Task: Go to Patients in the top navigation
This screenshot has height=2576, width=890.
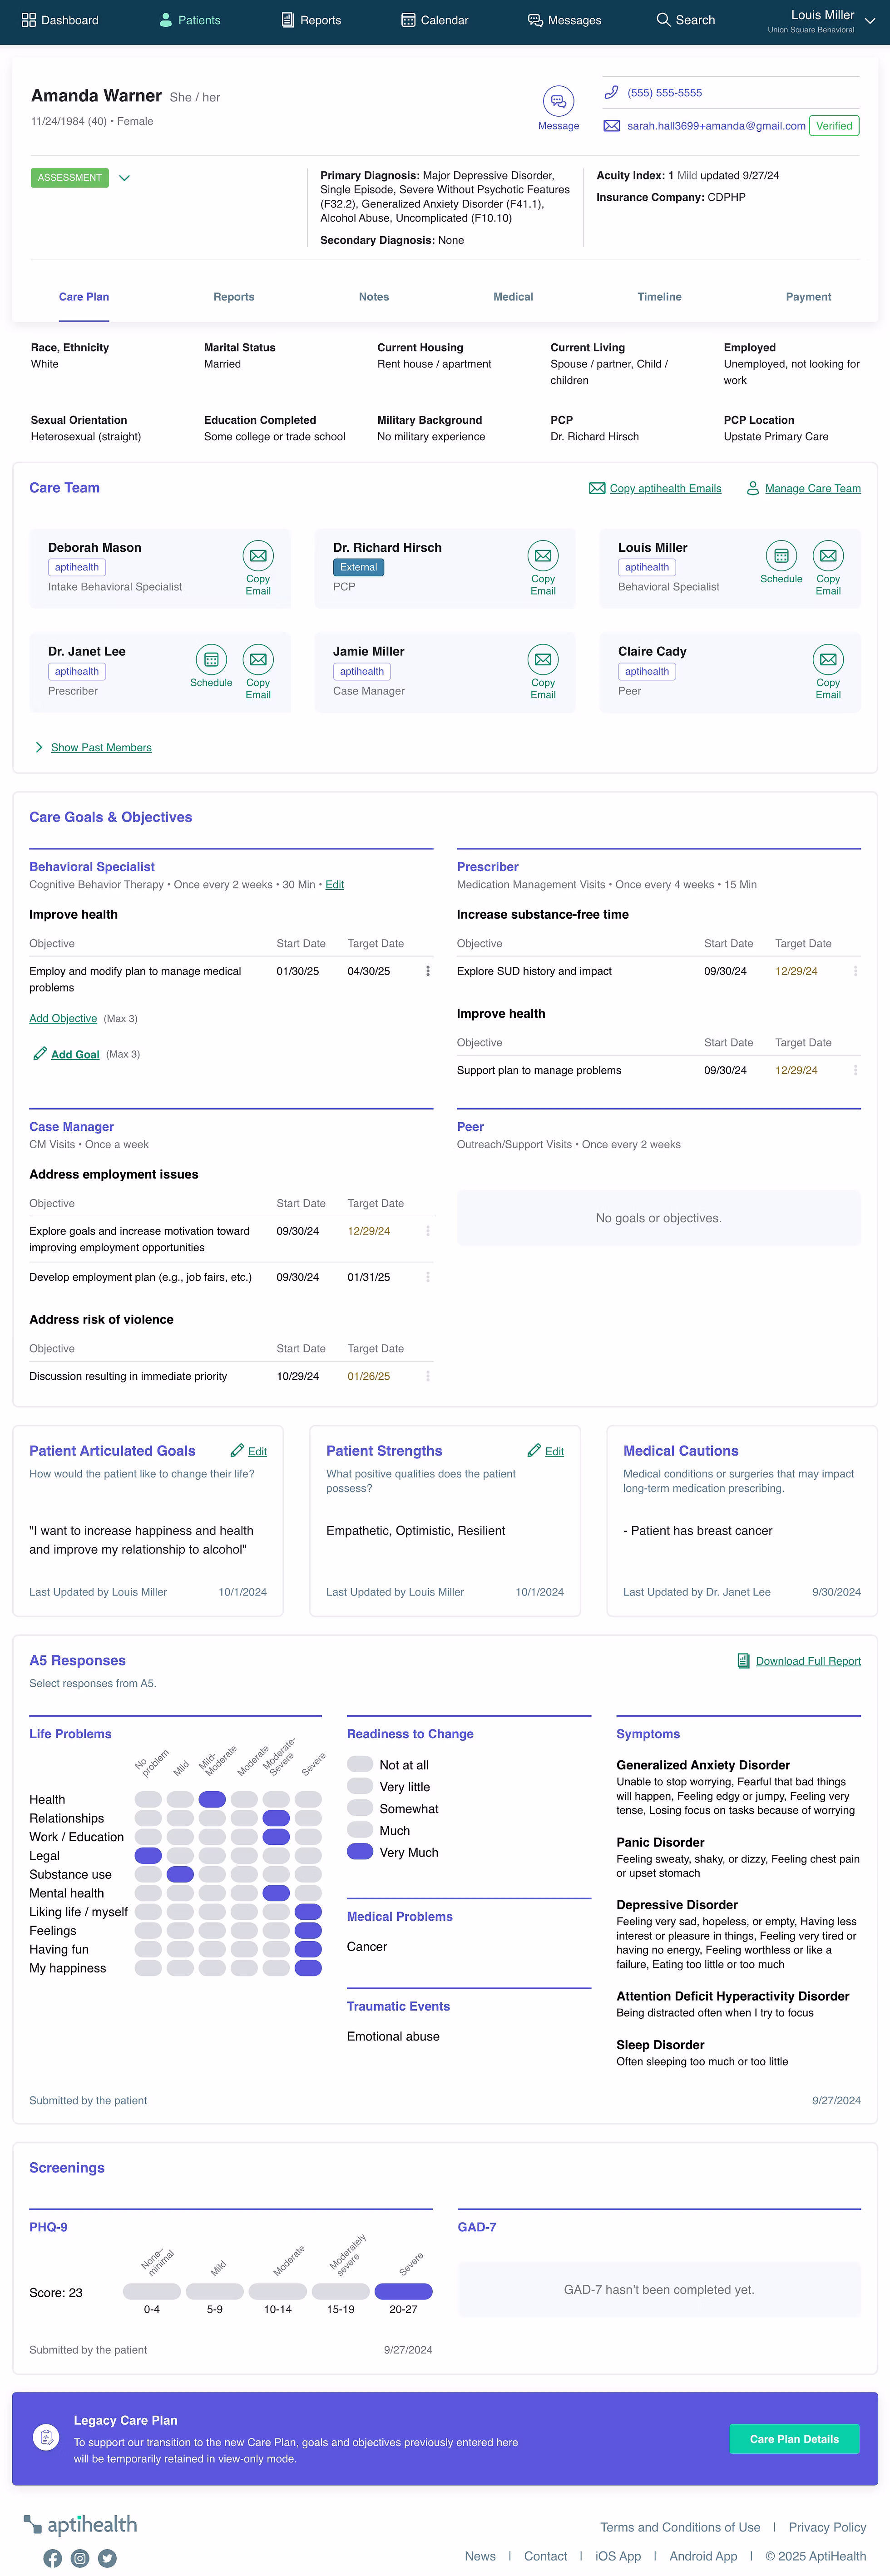Action: [x=190, y=20]
